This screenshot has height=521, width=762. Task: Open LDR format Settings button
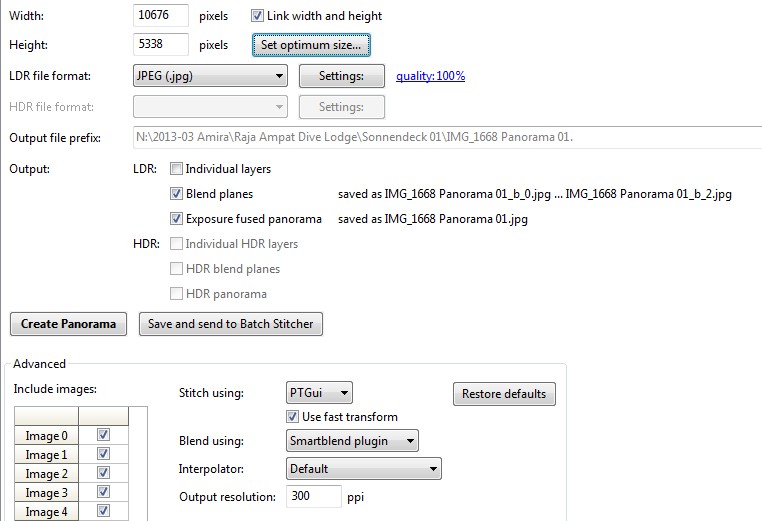point(341,76)
